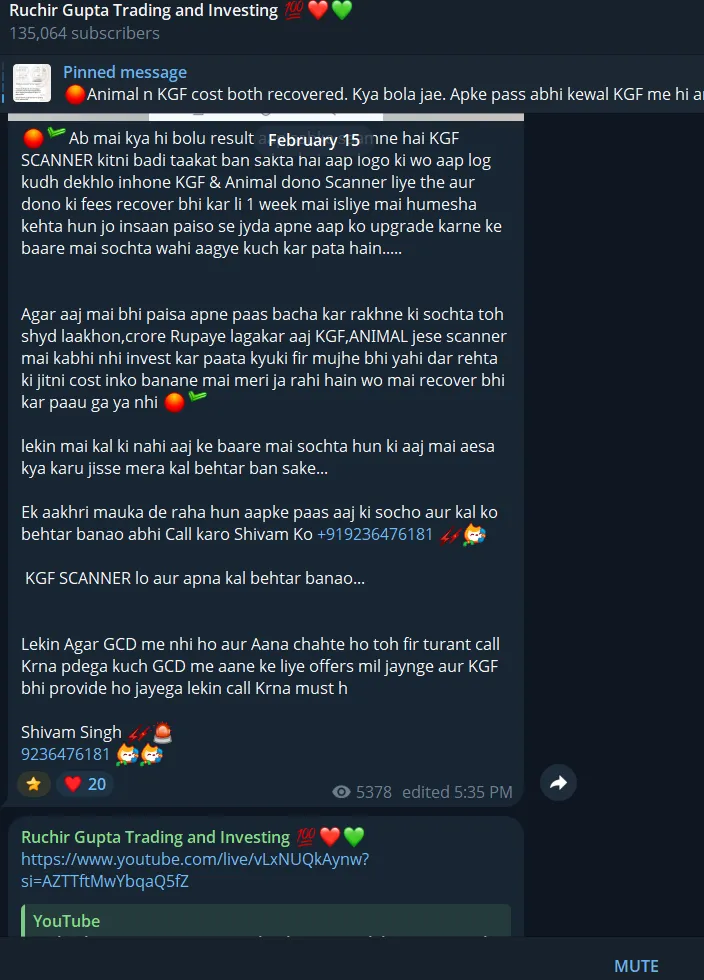The image size is (704, 980).
Task: Click the 135,064 subscribers label
Action: (84, 33)
